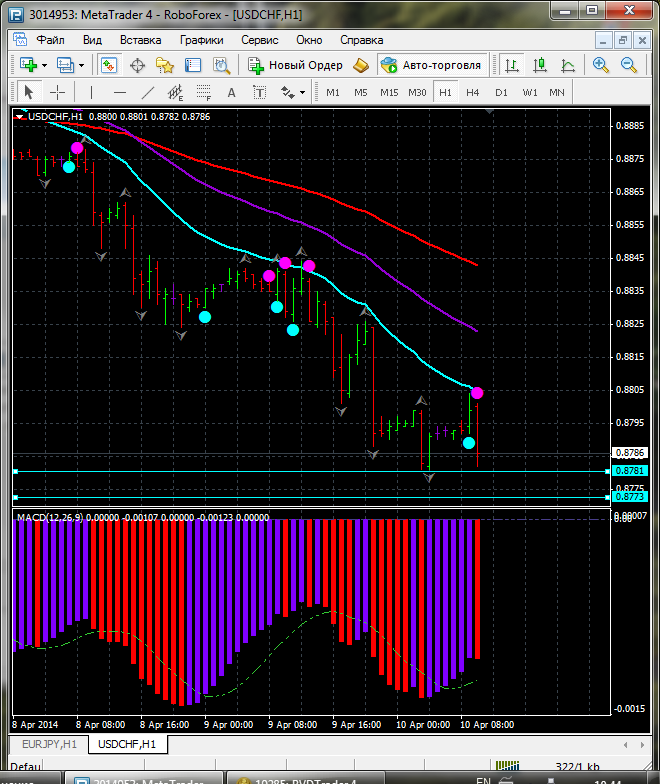Open MetaTrader window from the taskbar
Image resolution: width=660 pixels, height=784 pixels.
(x=142, y=780)
